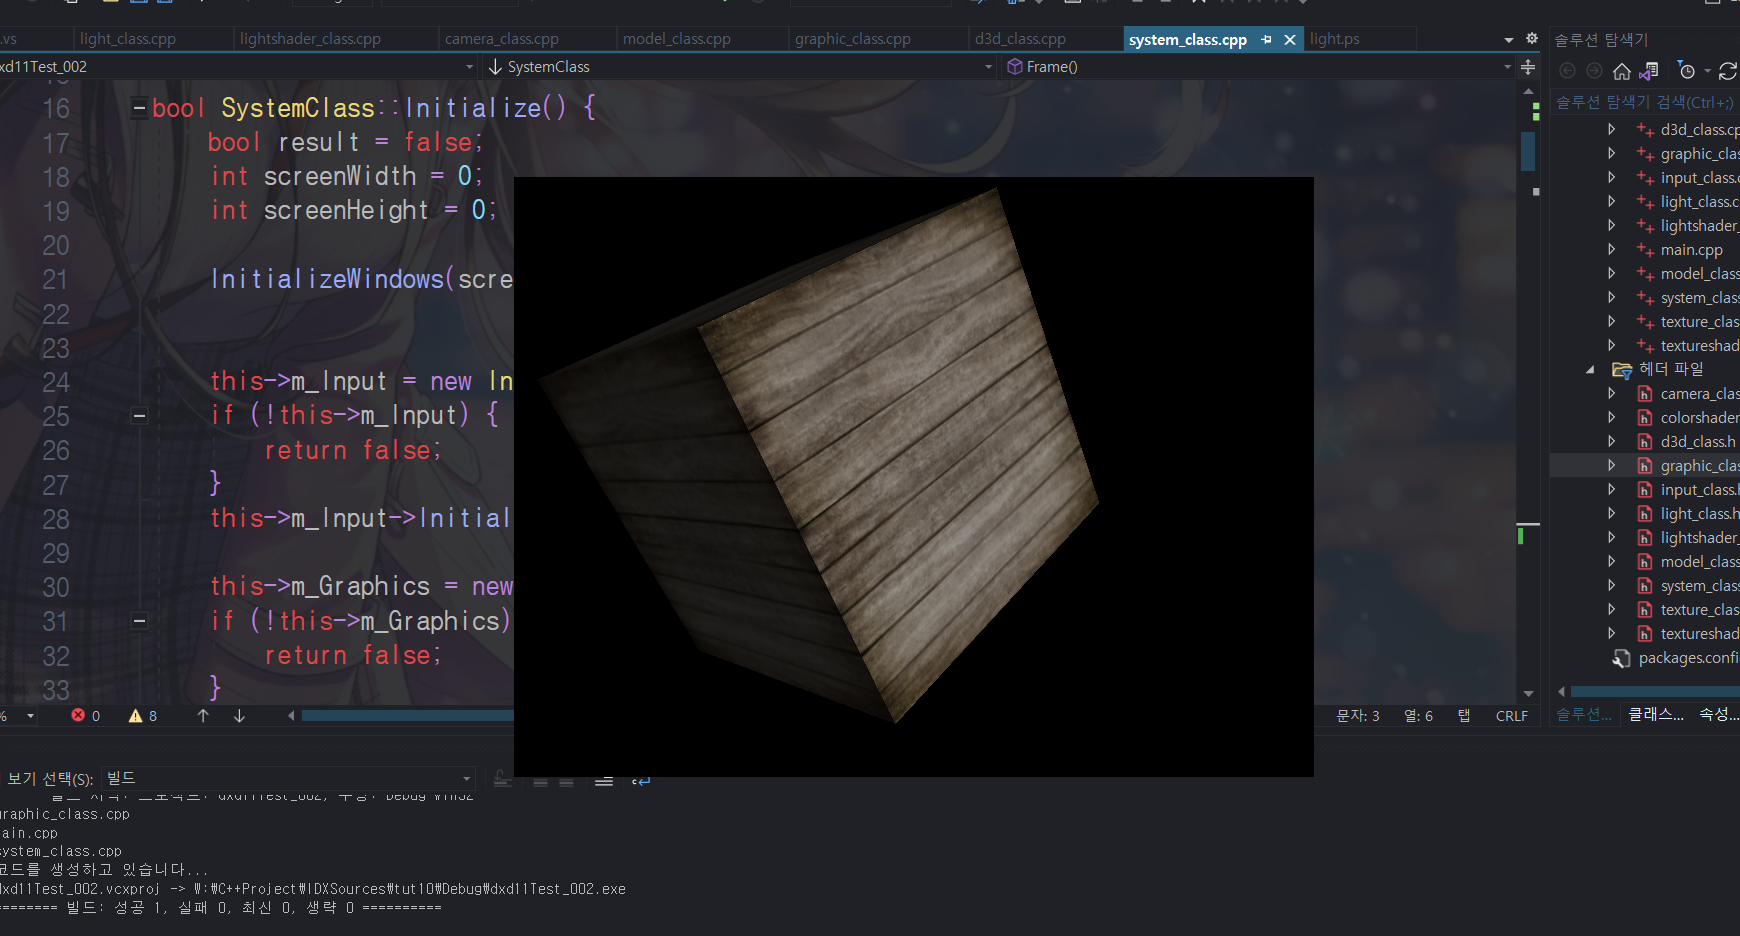Image resolution: width=1740 pixels, height=936 pixels.
Task: Collapse the 헤더 파일 folder node
Action: pos(1590,370)
